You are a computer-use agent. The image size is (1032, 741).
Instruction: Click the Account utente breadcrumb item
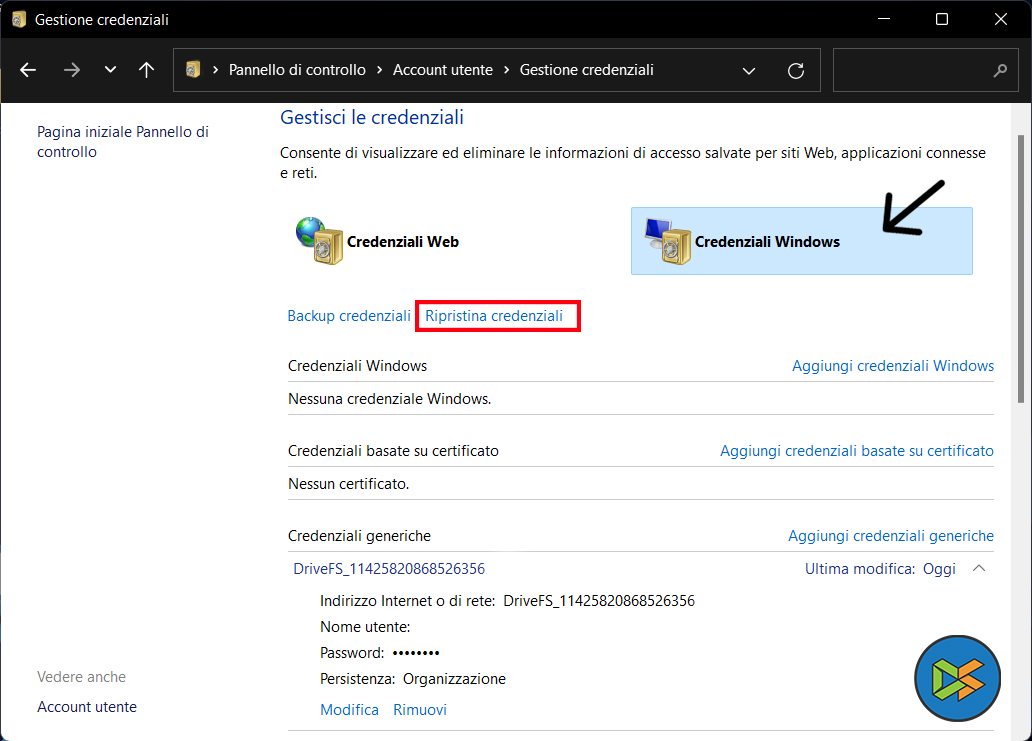click(x=442, y=70)
